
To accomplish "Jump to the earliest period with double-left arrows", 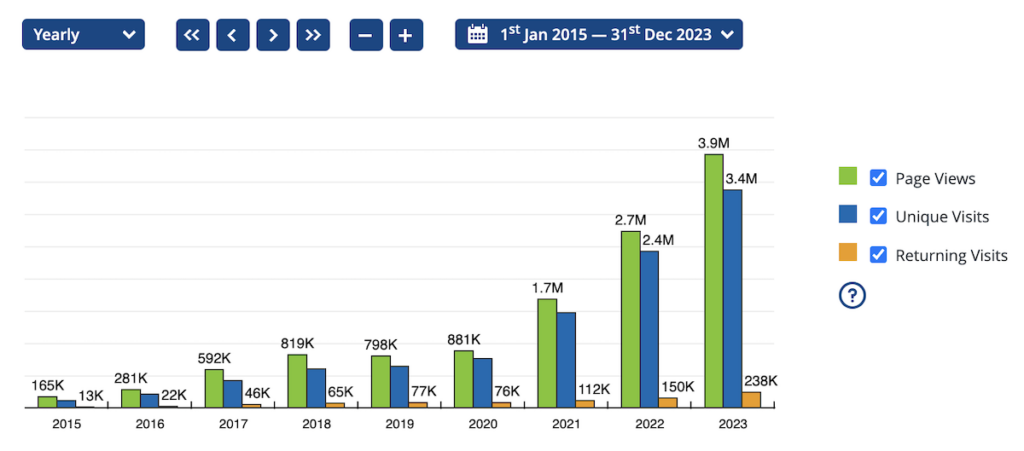I will pyautogui.click(x=192, y=35).
